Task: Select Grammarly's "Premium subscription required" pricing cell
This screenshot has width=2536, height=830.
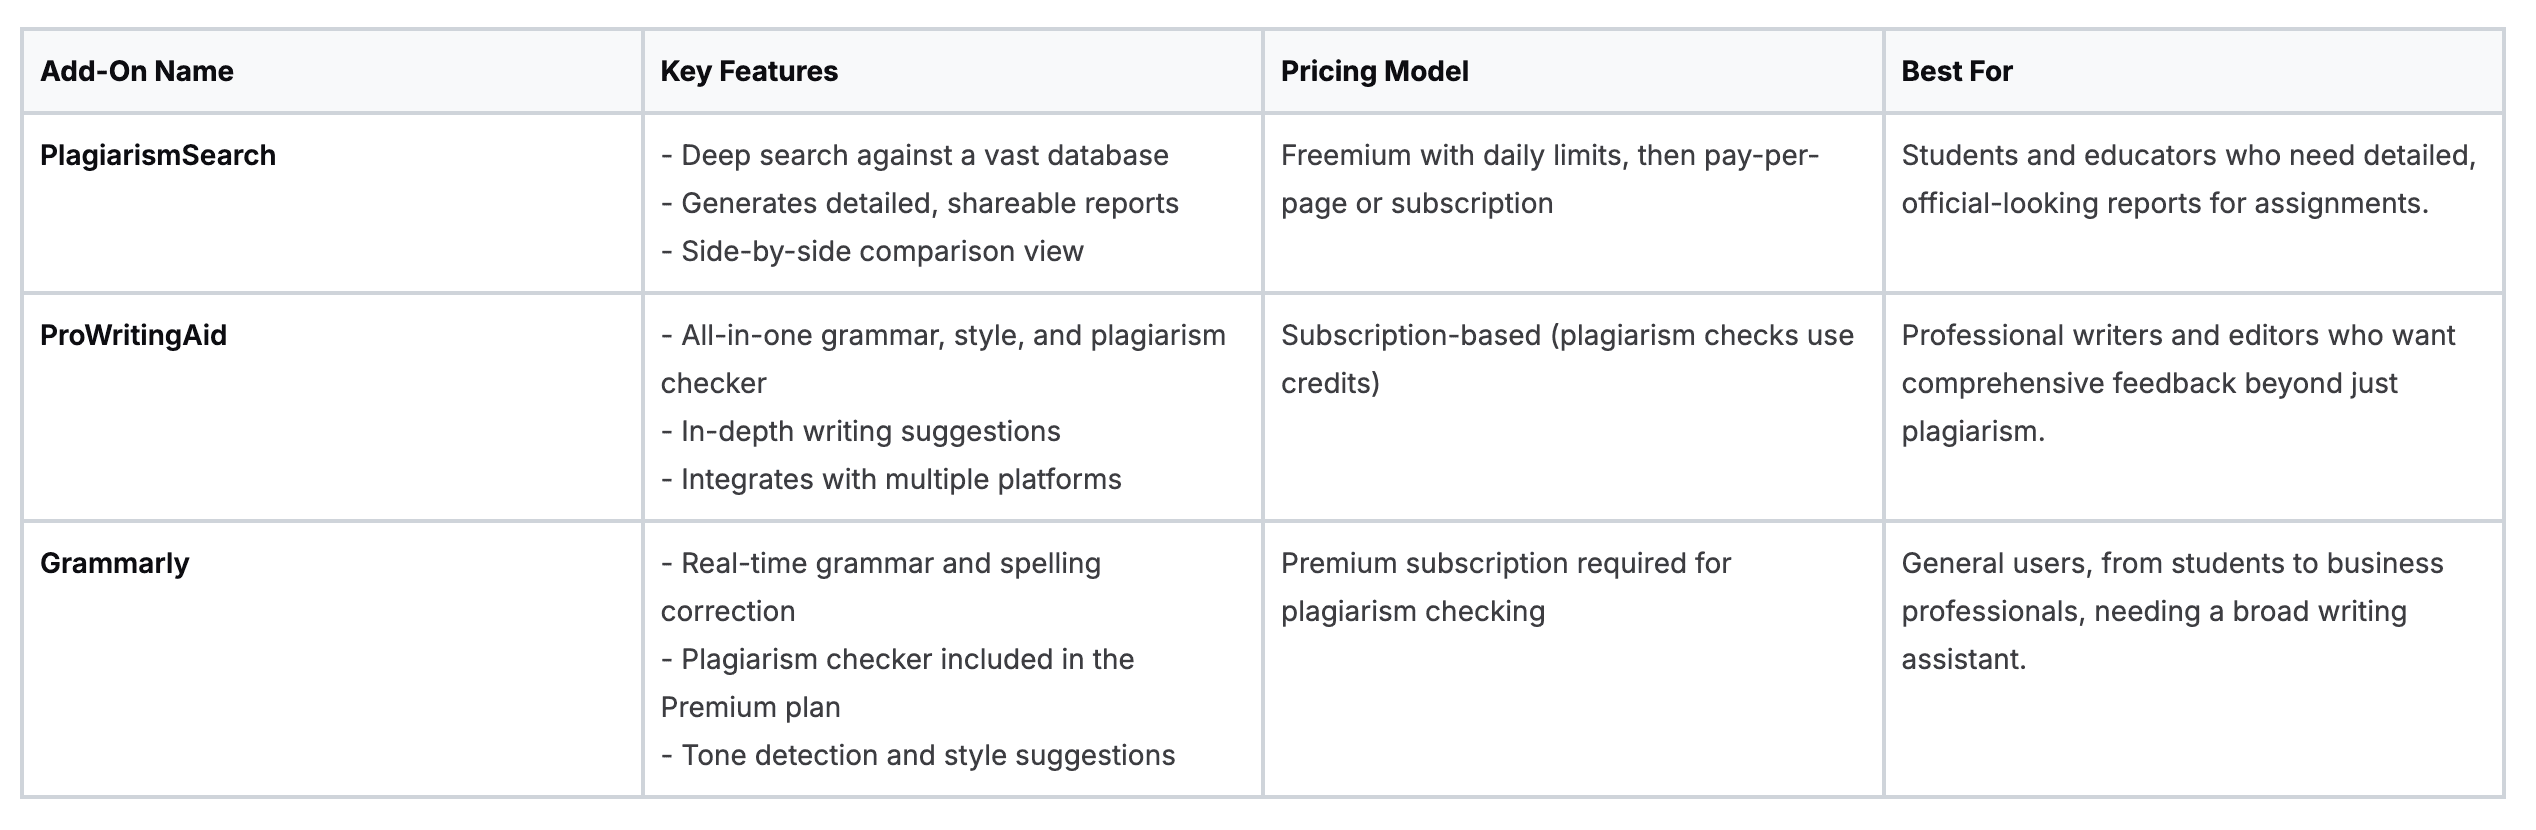Action: [x=1505, y=587]
